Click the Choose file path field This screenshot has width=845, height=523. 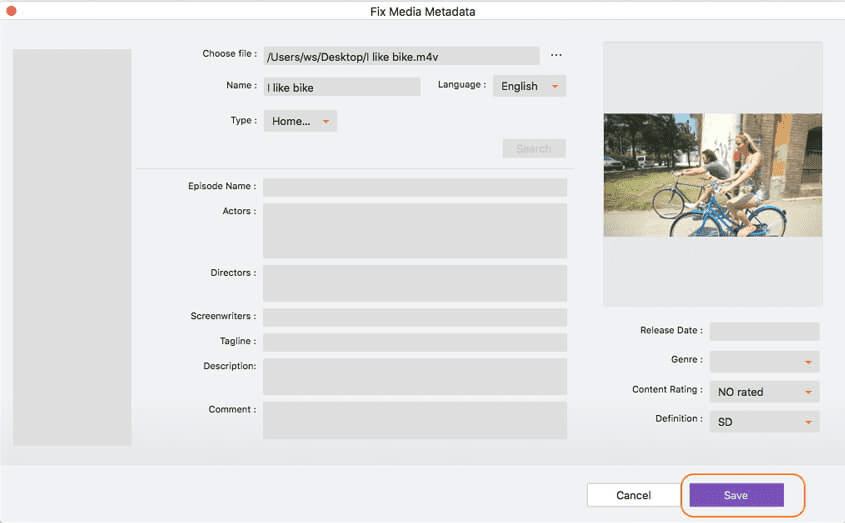pyautogui.click(x=401, y=57)
